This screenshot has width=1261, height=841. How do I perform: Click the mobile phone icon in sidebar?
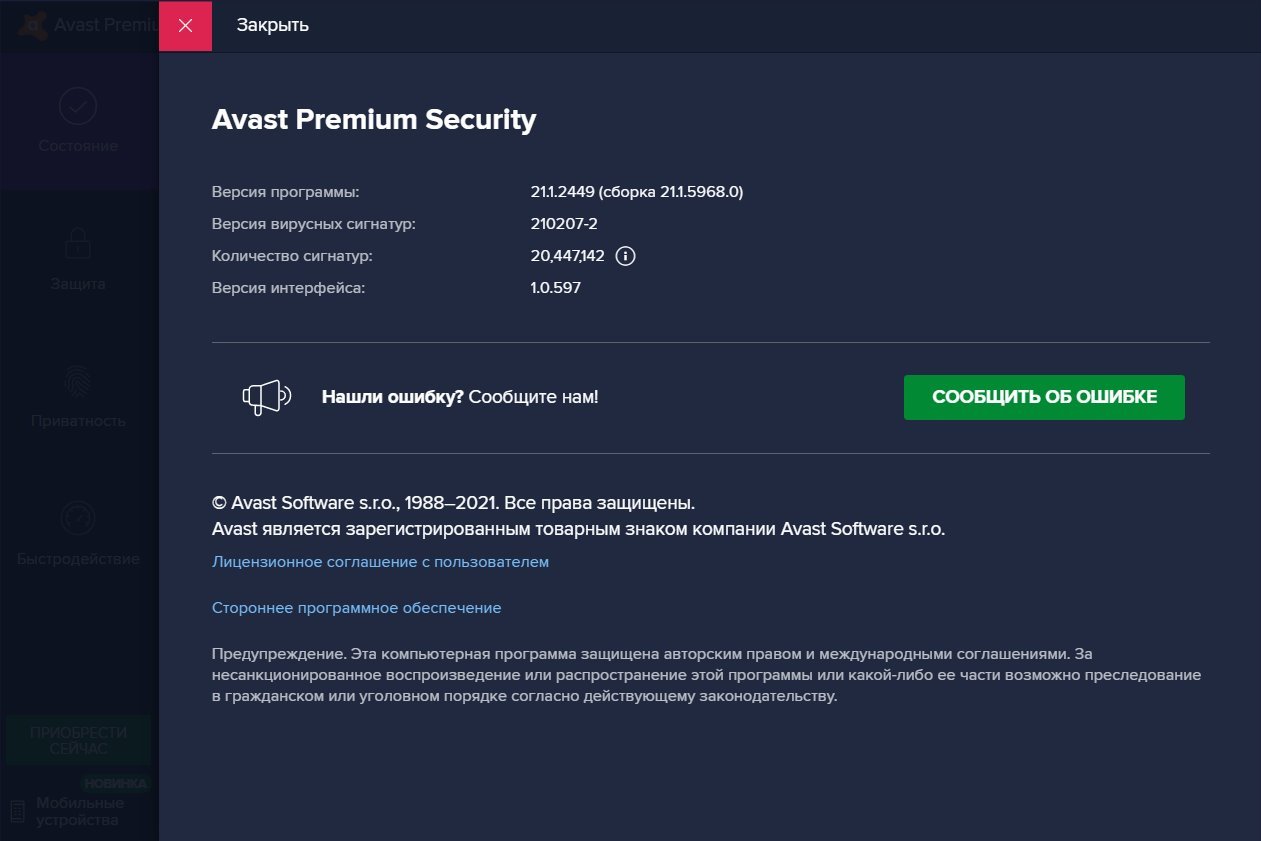17,811
